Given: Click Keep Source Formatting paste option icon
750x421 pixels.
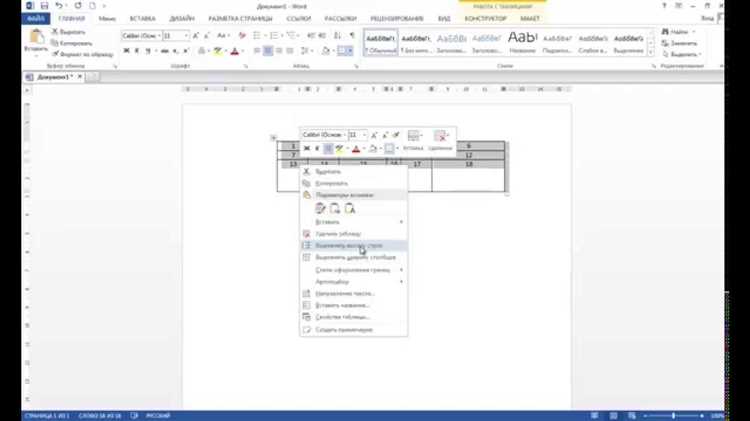Looking at the screenshot, I should (320, 209).
